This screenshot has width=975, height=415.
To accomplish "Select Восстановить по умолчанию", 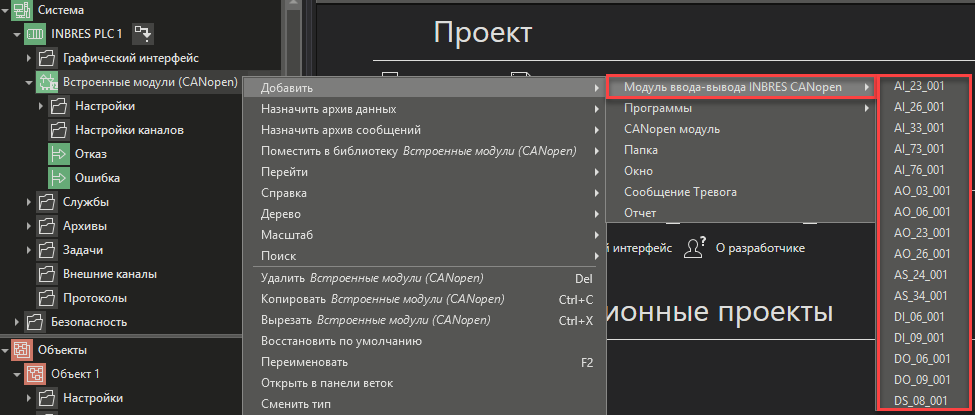I will tap(424, 341).
